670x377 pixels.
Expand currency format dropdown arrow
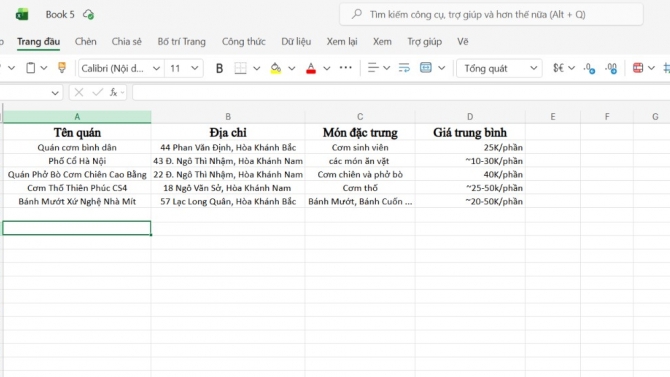coord(571,68)
